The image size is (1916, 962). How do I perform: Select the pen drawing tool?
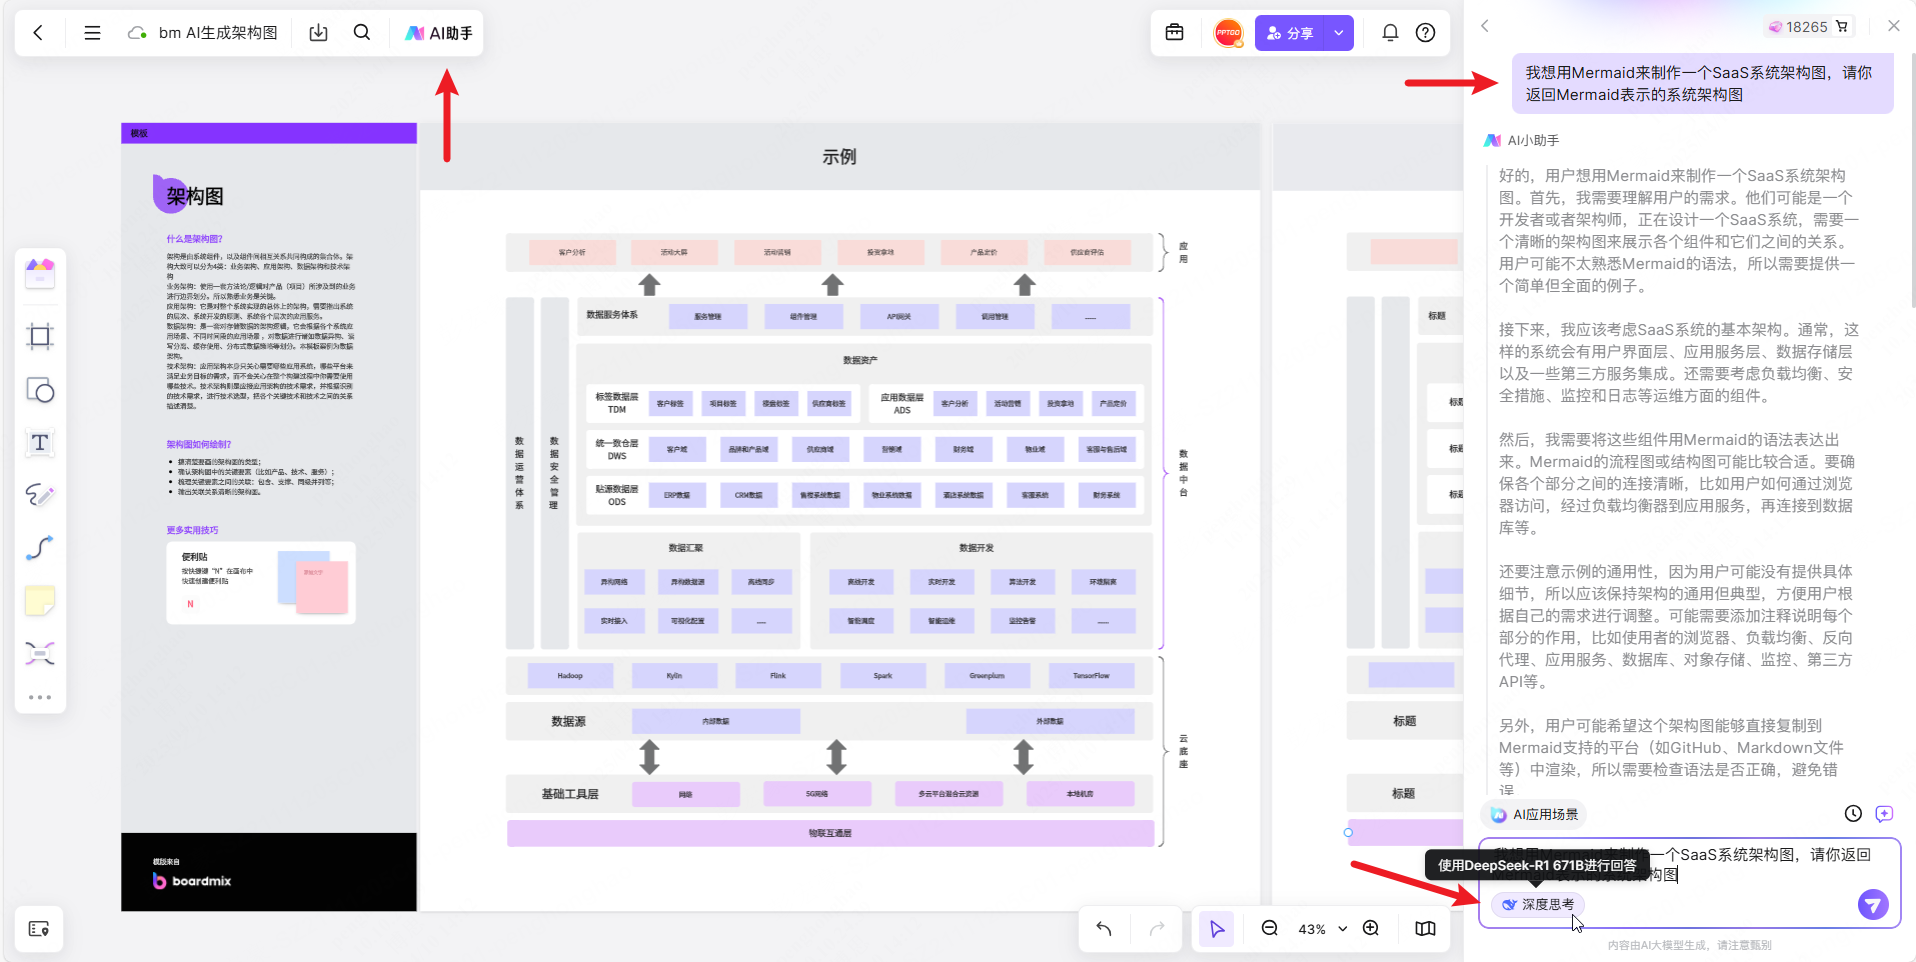click(40, 495)
